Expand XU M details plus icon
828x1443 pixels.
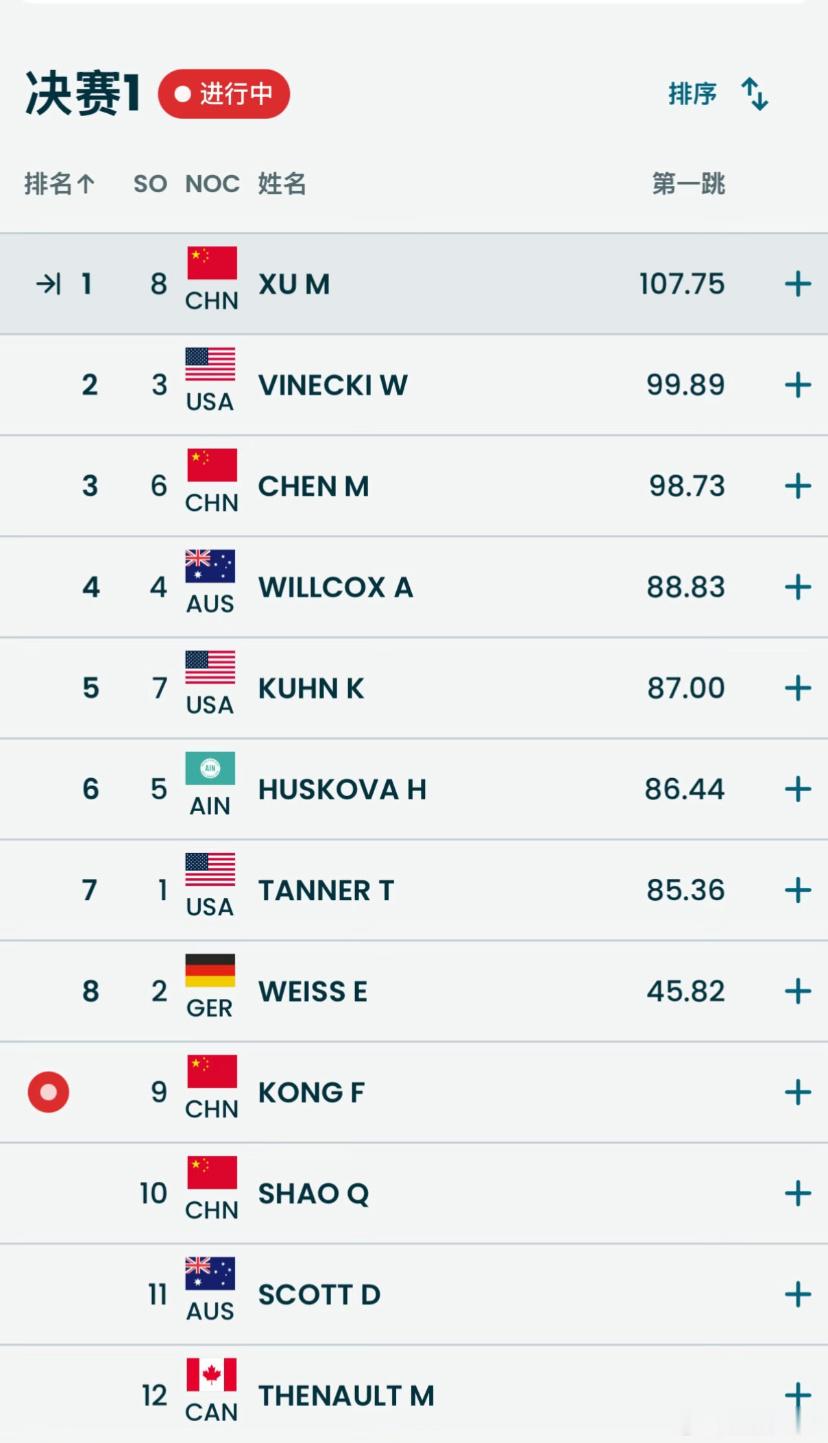tap(797, 284)
